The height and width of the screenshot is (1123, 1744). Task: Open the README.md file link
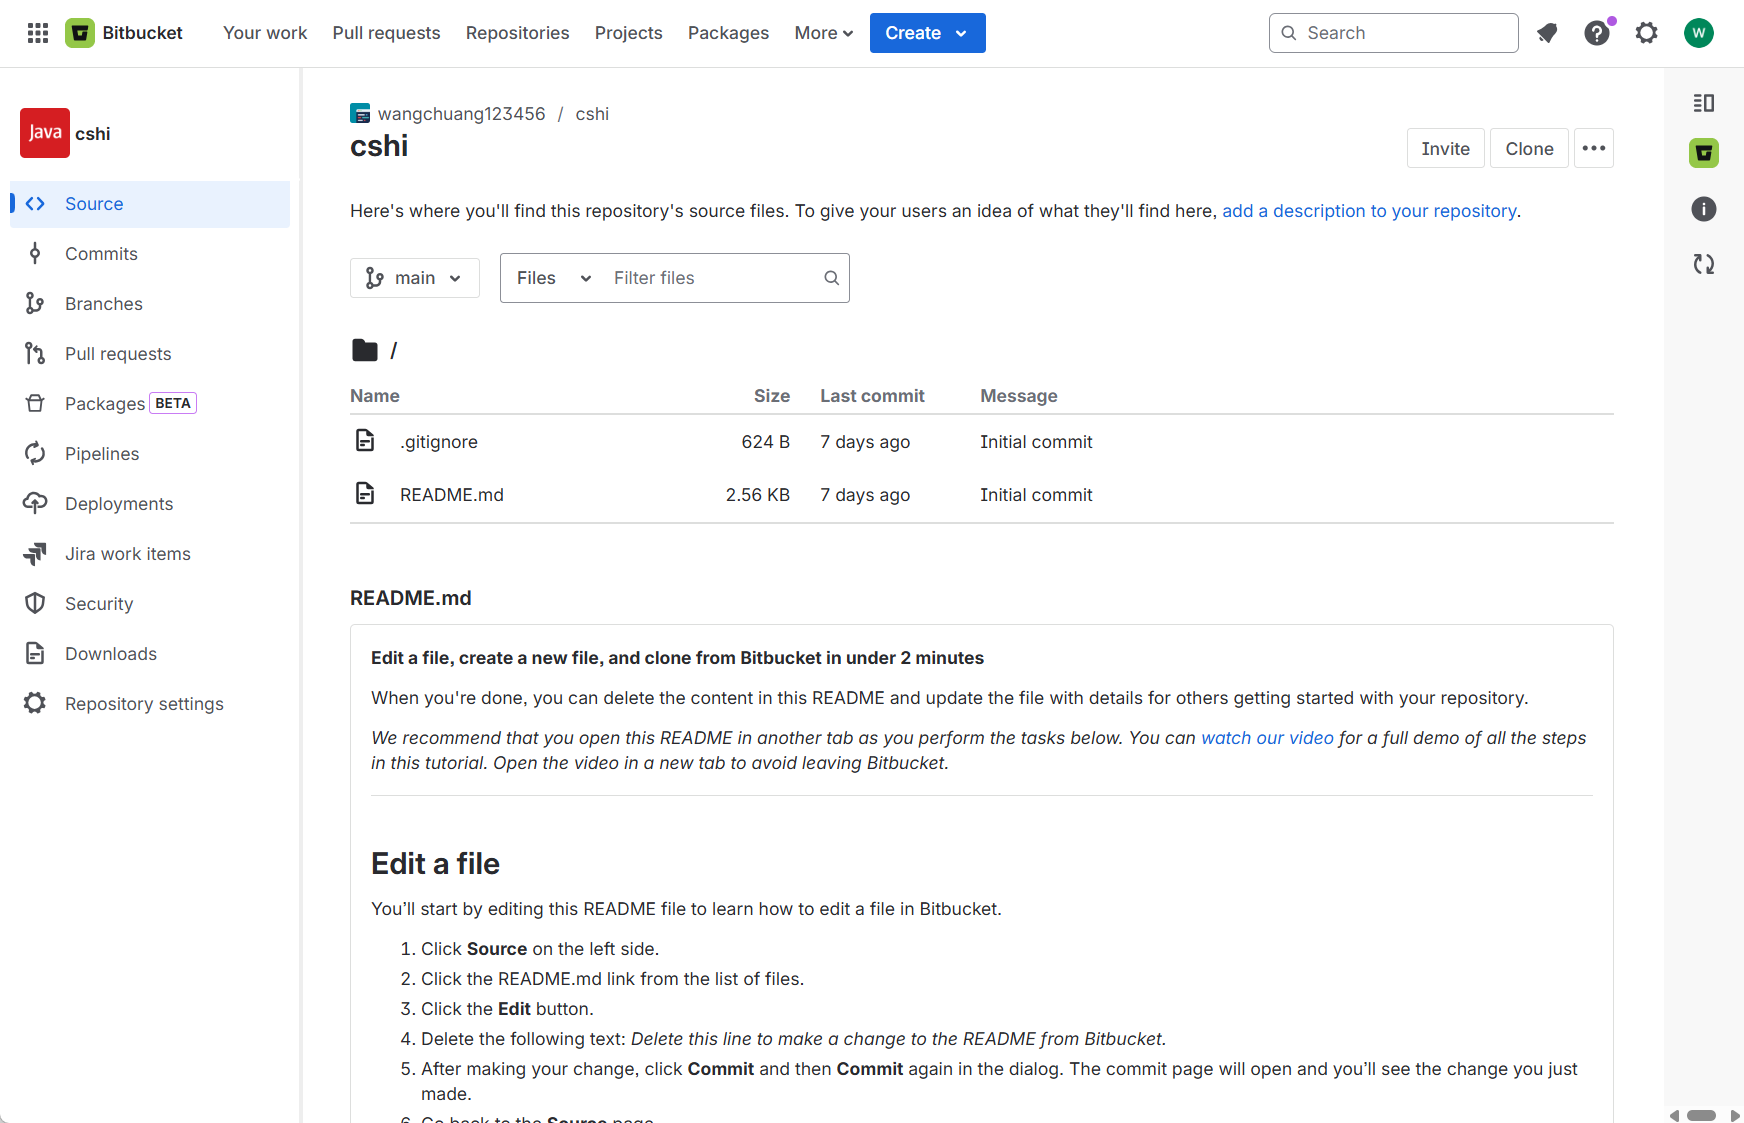pyautogui.click(x=452, y=494)
